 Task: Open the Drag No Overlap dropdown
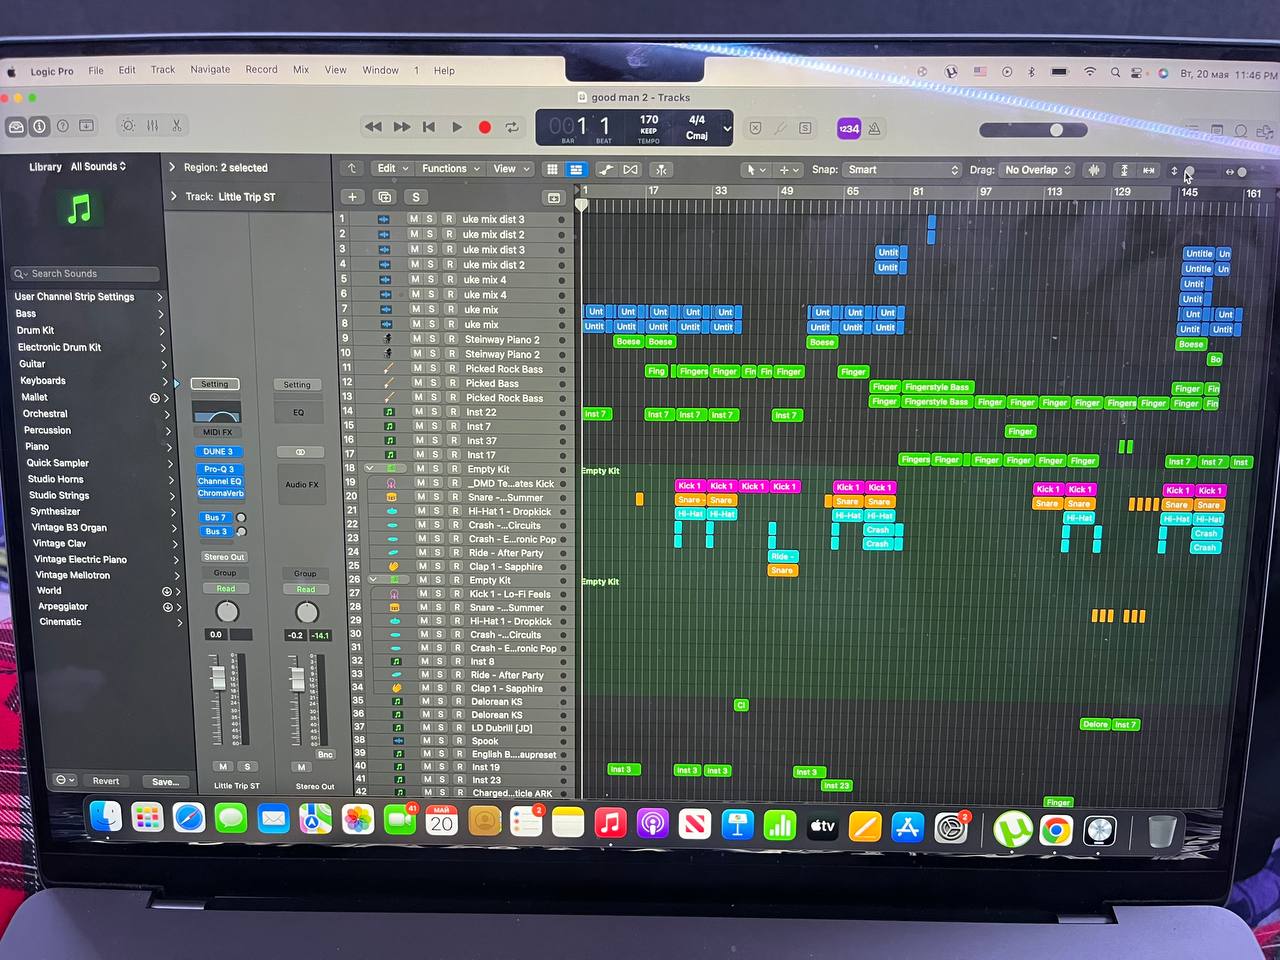(x=1038, y=170)
